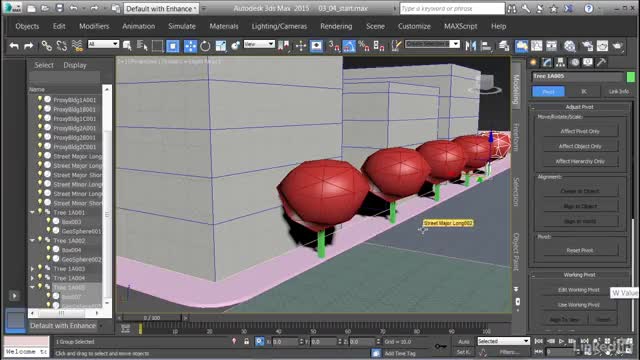
Task: Collapse the Tree 1A001 group
Action: (x=32, y=213)
